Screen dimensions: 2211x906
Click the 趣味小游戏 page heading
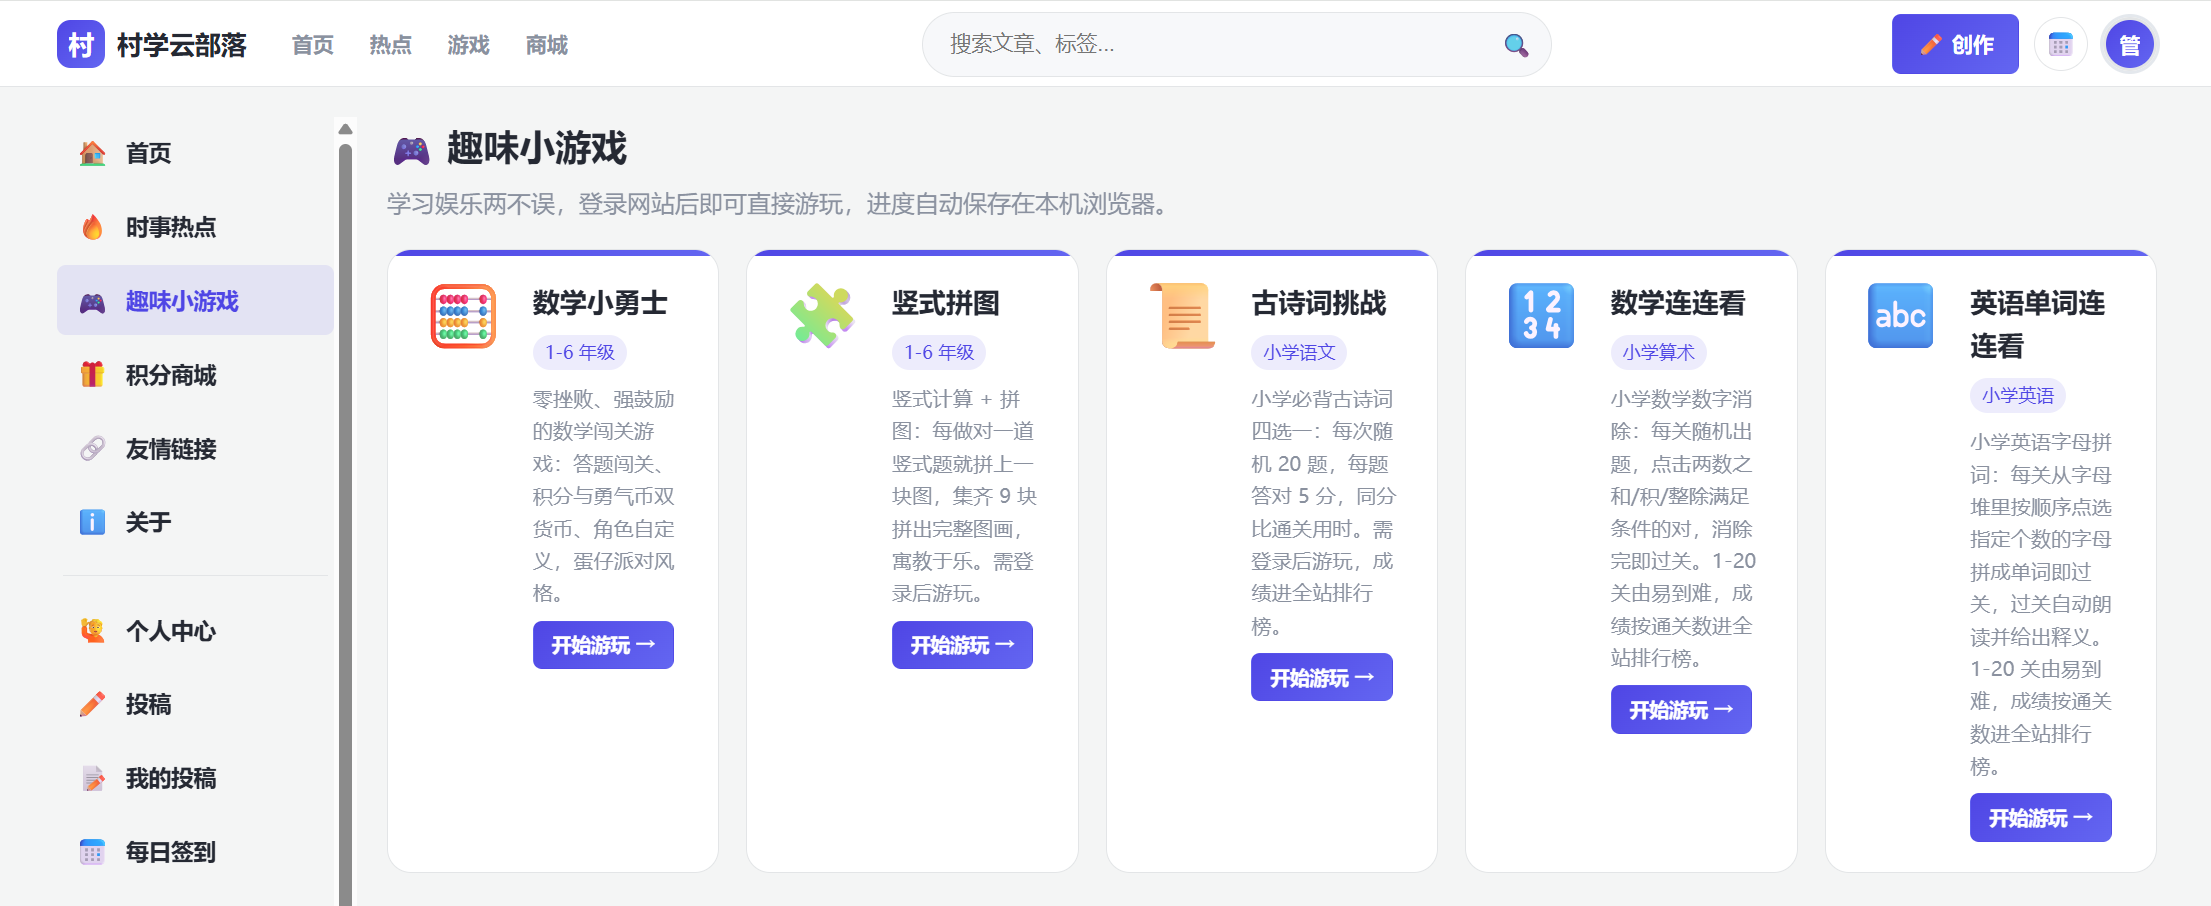click(x=537, y=149)
